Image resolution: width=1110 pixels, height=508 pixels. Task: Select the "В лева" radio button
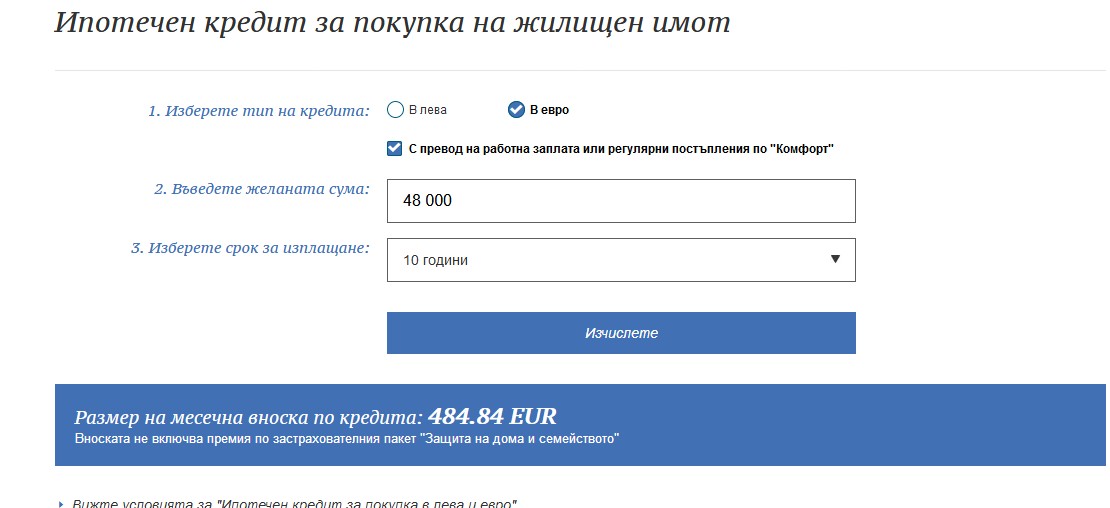tap(395, 110)
